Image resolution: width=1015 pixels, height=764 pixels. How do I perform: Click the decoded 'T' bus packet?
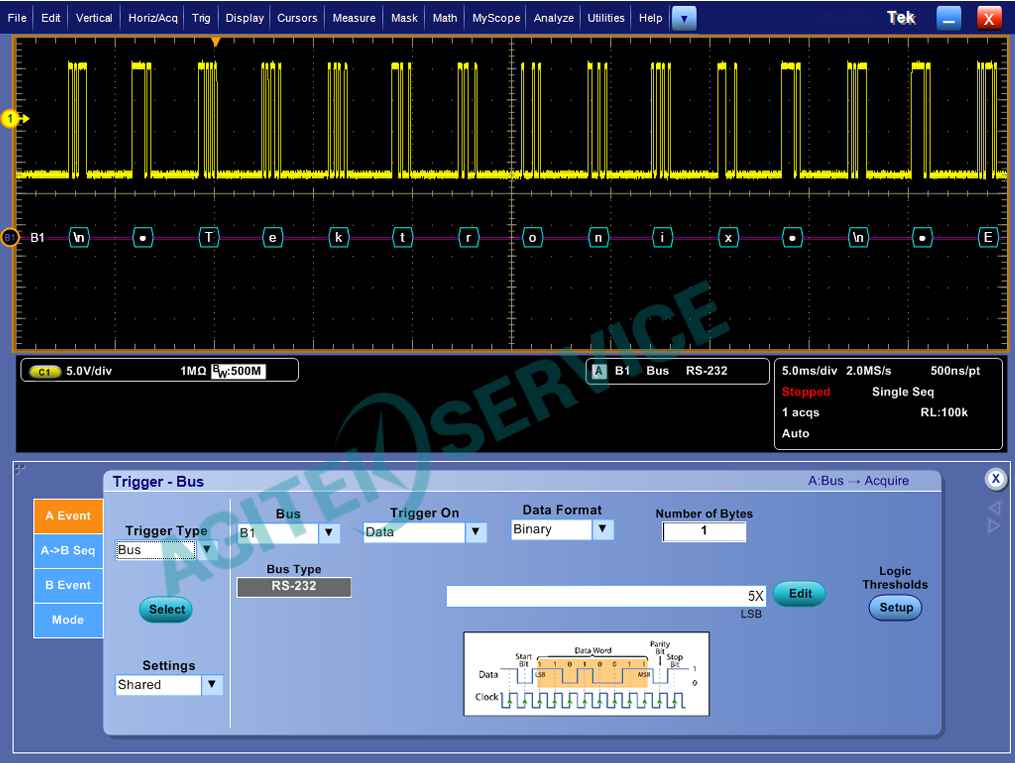(208, 238)
